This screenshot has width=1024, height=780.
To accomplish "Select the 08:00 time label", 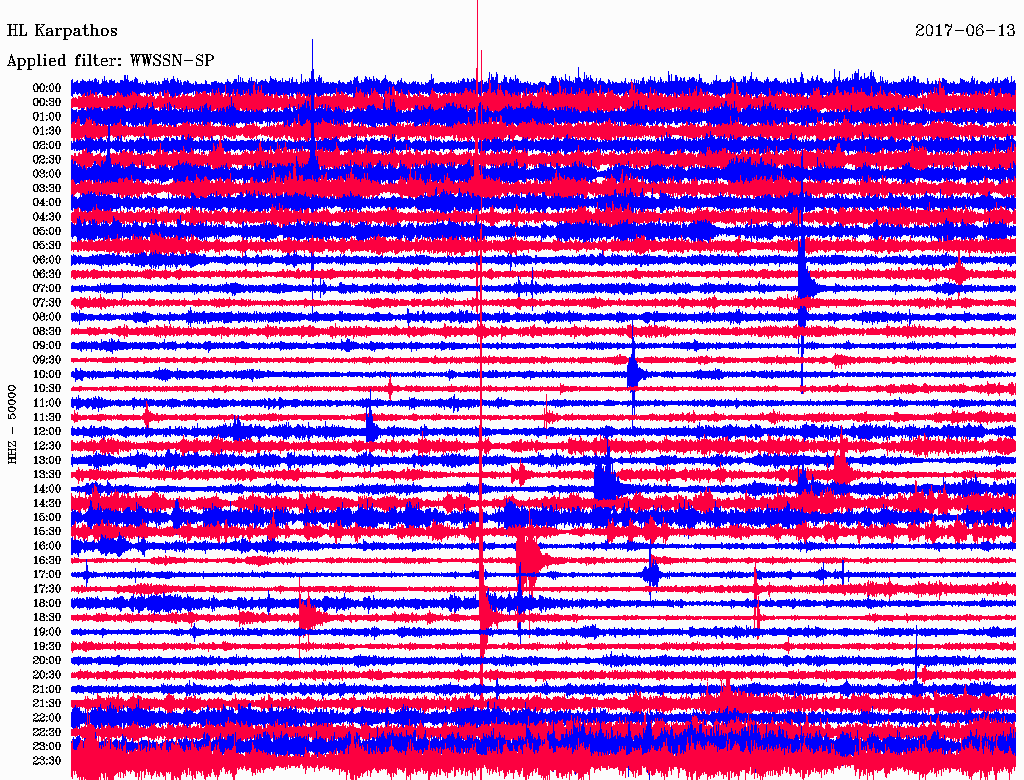I will [x=47, y=317].
